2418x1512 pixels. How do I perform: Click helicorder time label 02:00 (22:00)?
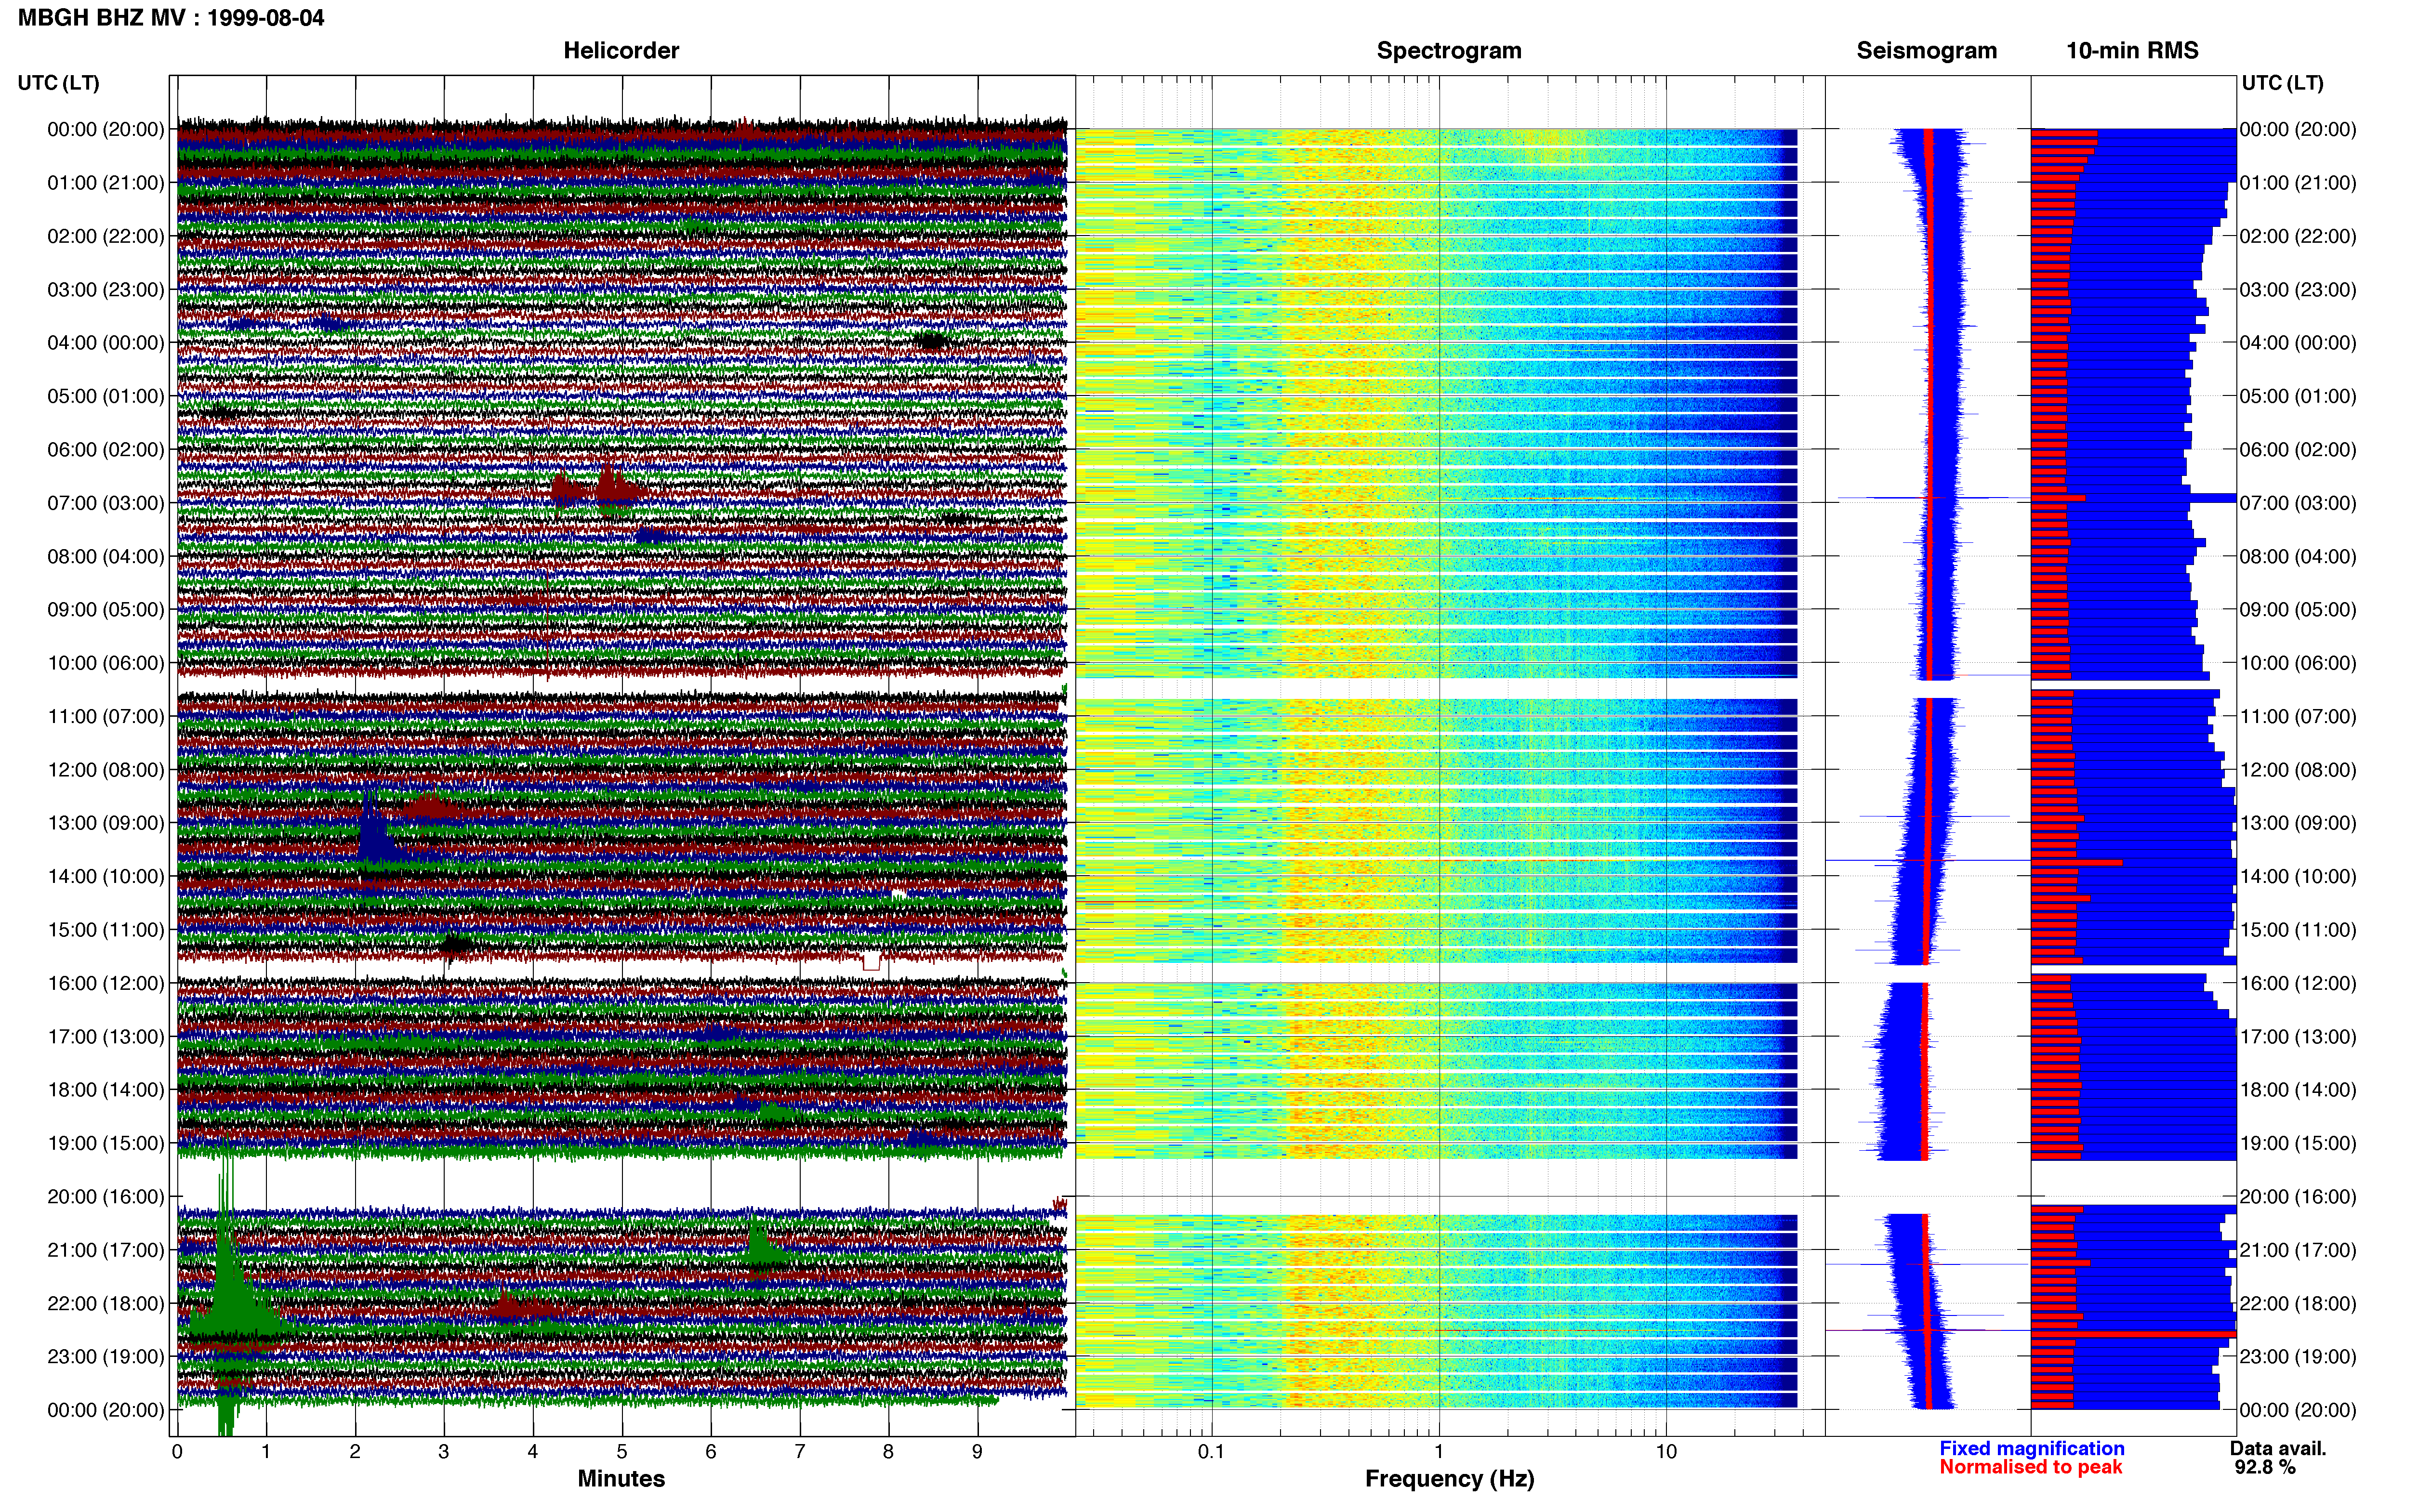click(106, 236)
